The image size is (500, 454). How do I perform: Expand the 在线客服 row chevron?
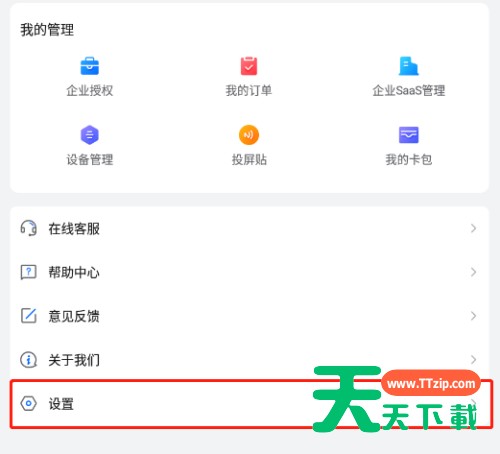coord(473,228)
